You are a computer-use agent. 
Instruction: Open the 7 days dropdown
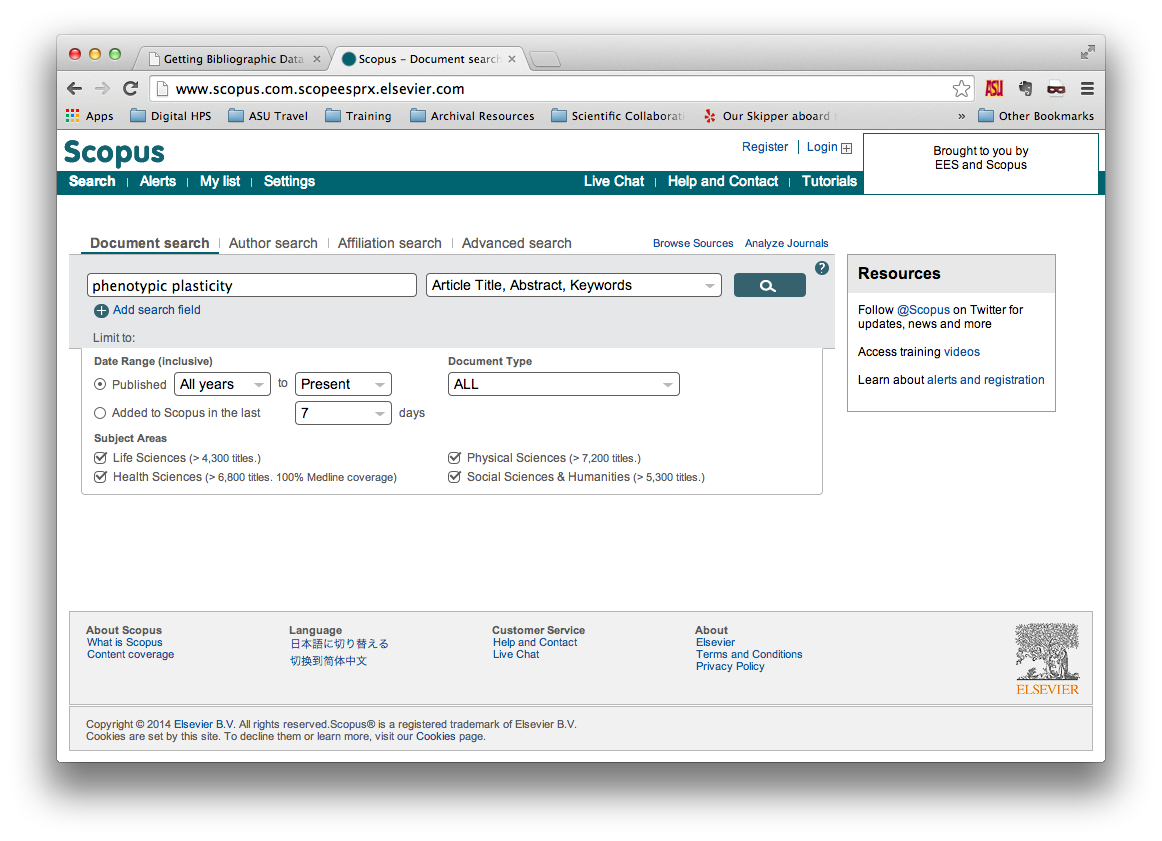click(x=343, y=413)
